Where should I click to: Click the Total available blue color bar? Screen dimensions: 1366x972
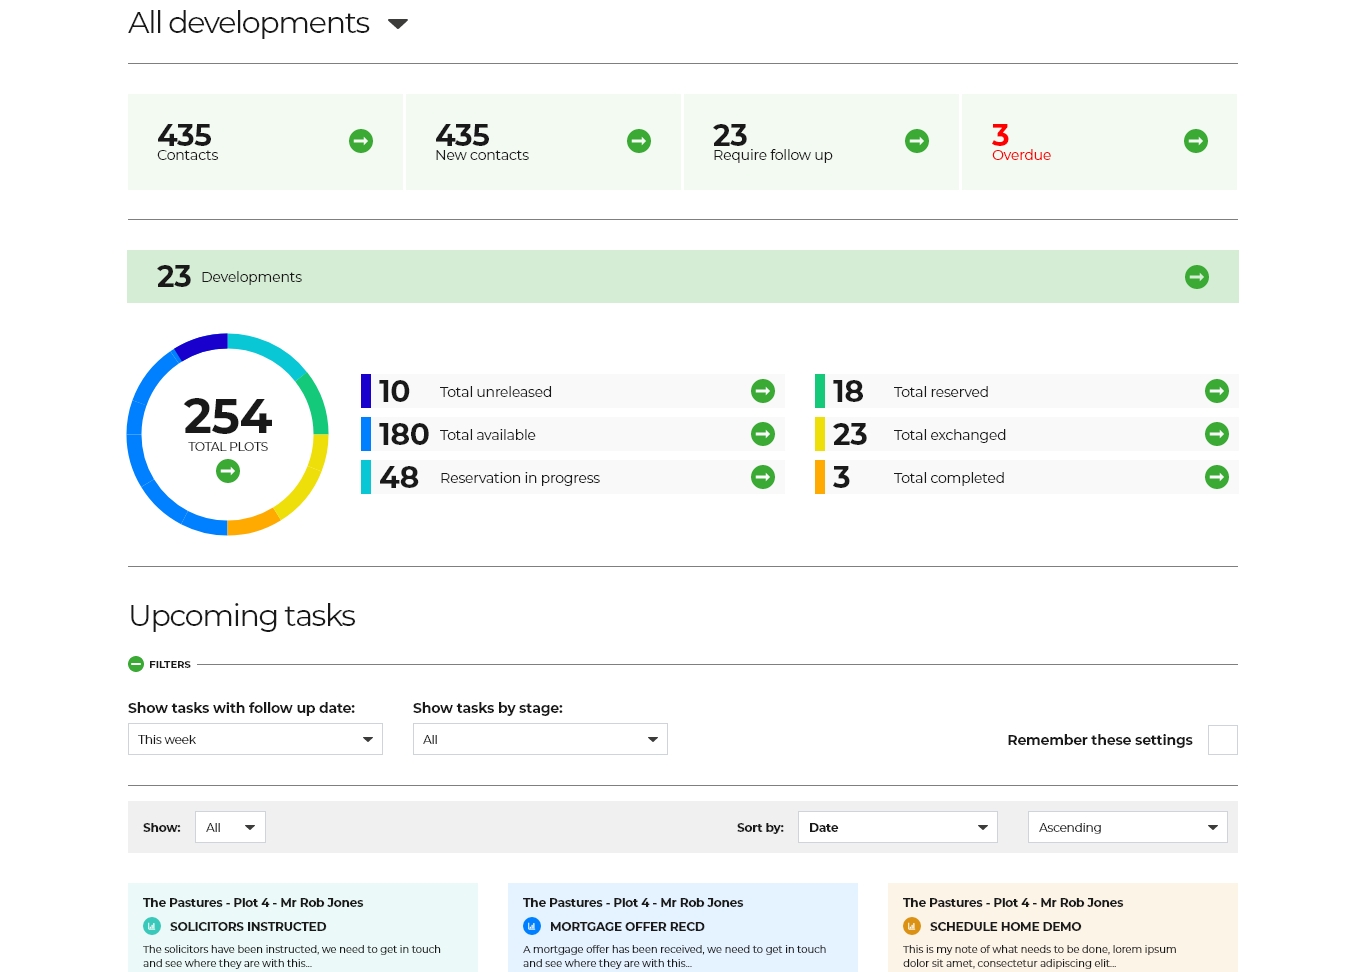[366, 434]
